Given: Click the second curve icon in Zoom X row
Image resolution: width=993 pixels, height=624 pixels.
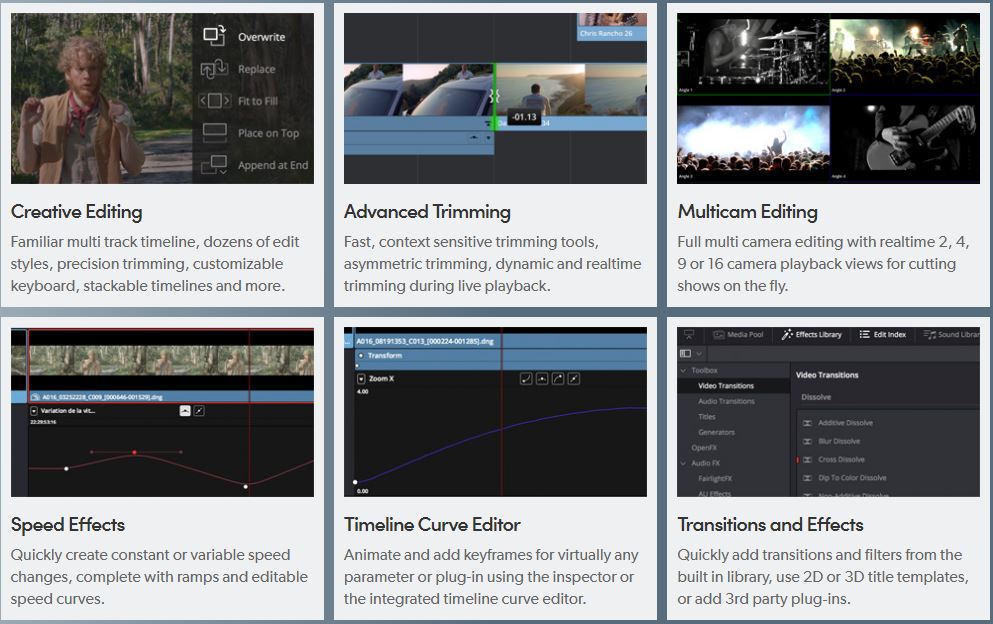Looking at the screenshot, I should coord(542,379).
